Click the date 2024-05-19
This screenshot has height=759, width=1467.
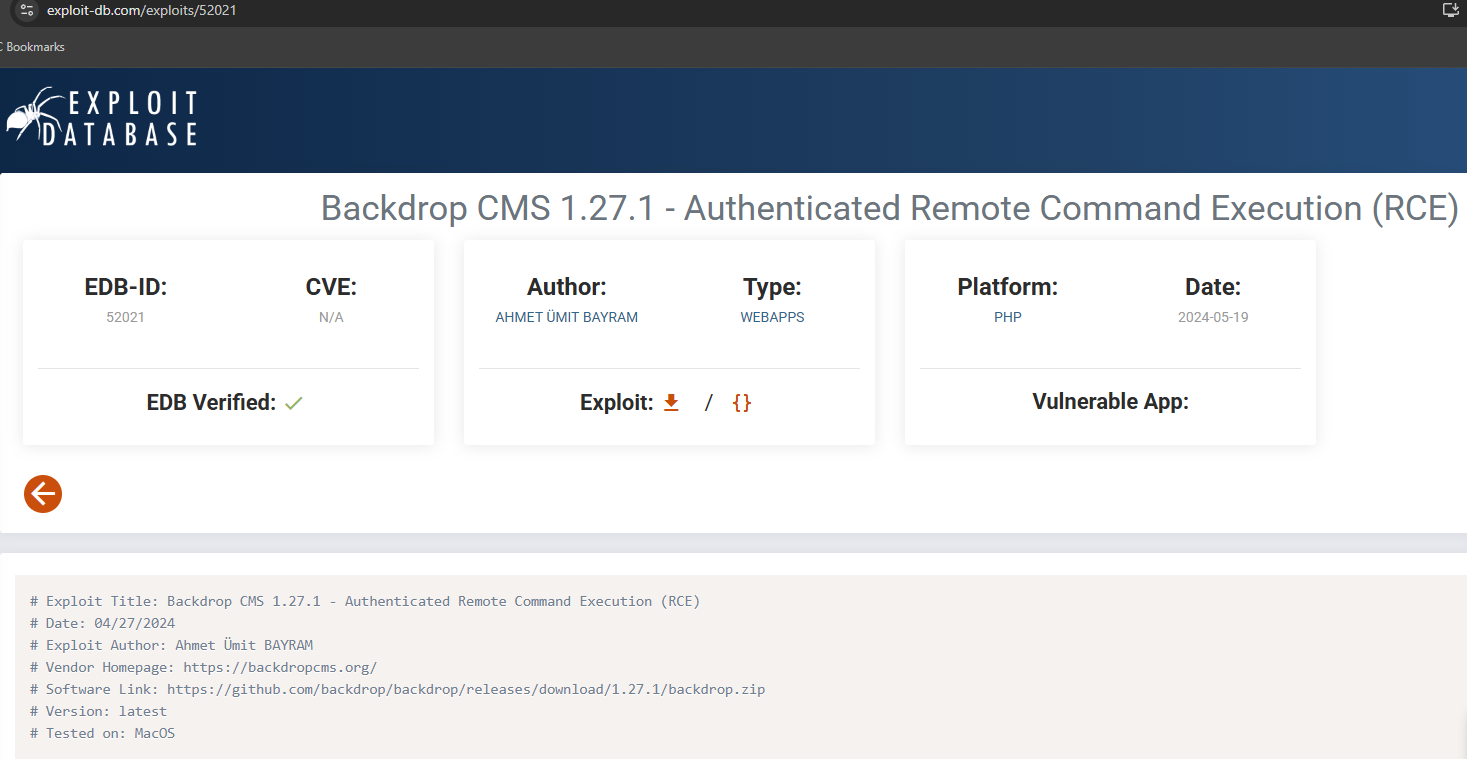pos(1212,317)
